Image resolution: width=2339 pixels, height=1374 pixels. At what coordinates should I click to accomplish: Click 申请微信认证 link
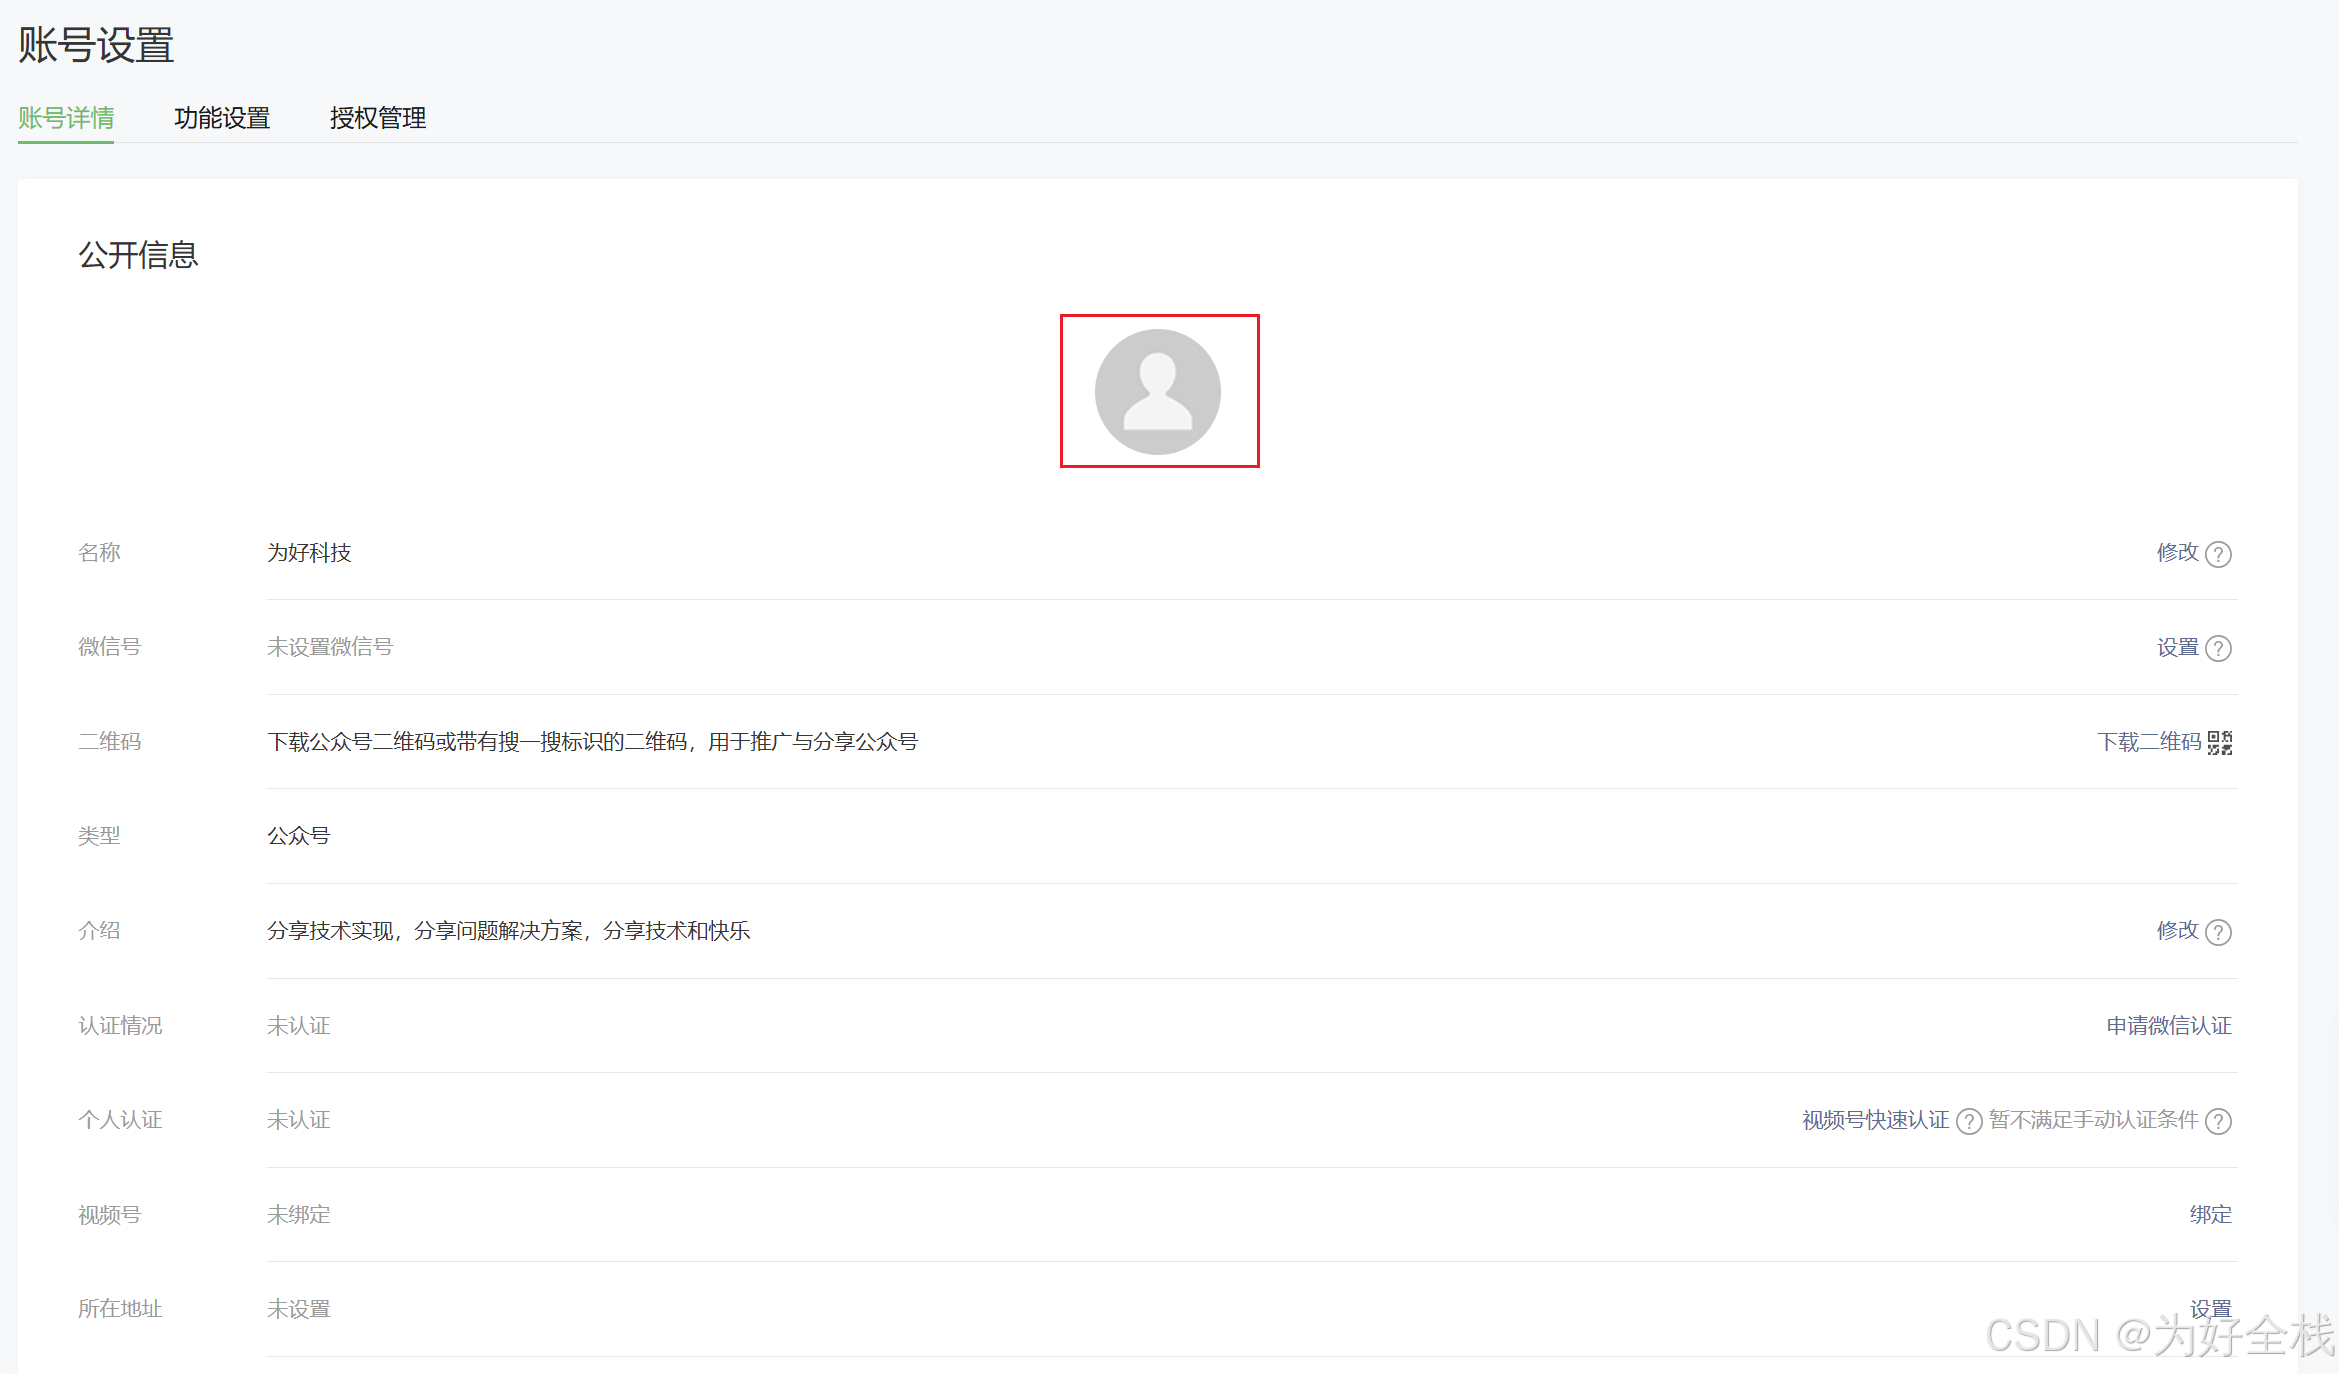point(2168,1026)
